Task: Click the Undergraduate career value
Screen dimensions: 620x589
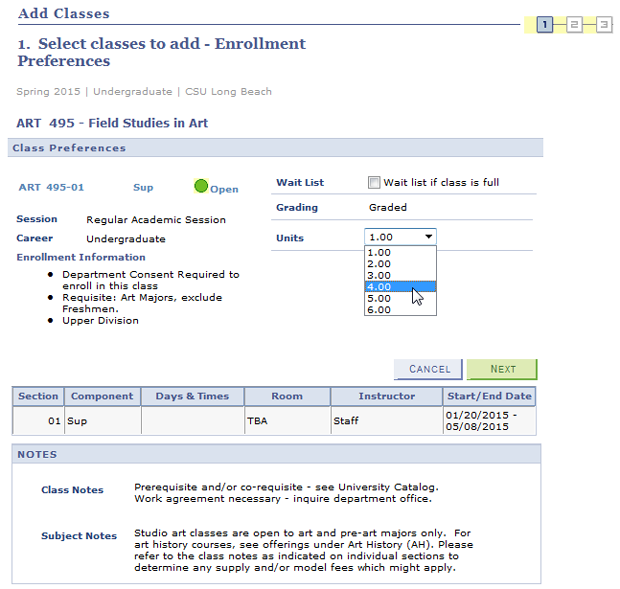Action: click(126, 239)
